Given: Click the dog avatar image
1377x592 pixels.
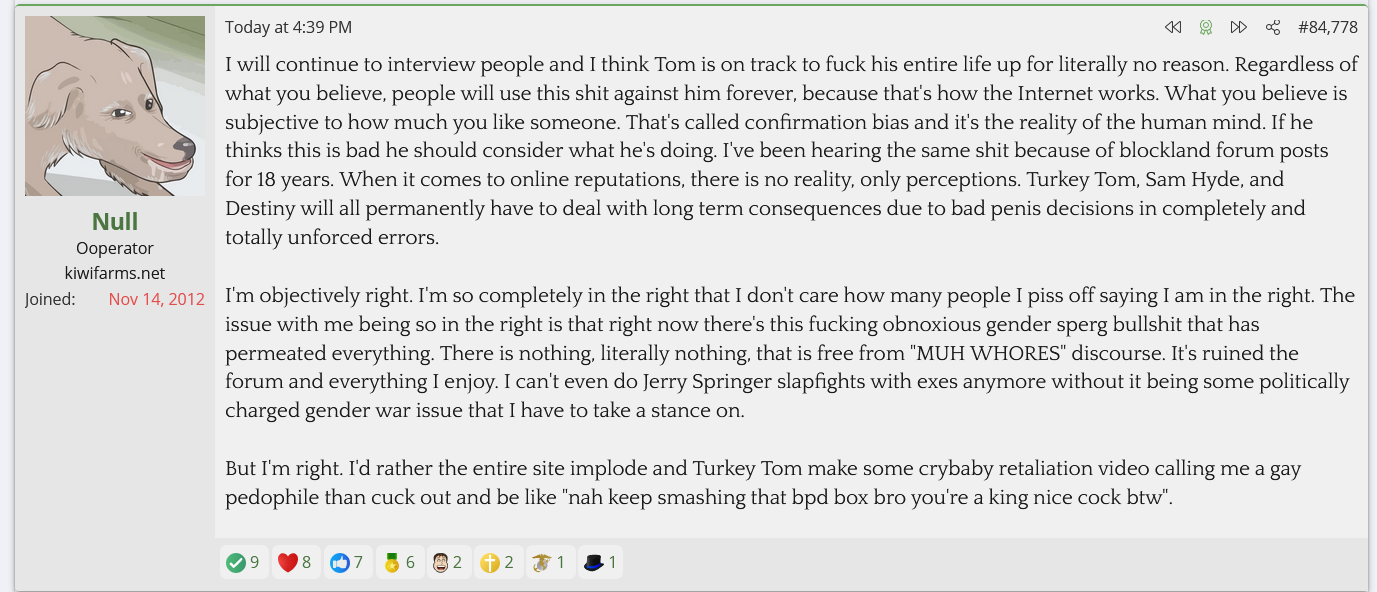Looking at the screenshot, I should (115, 106).
